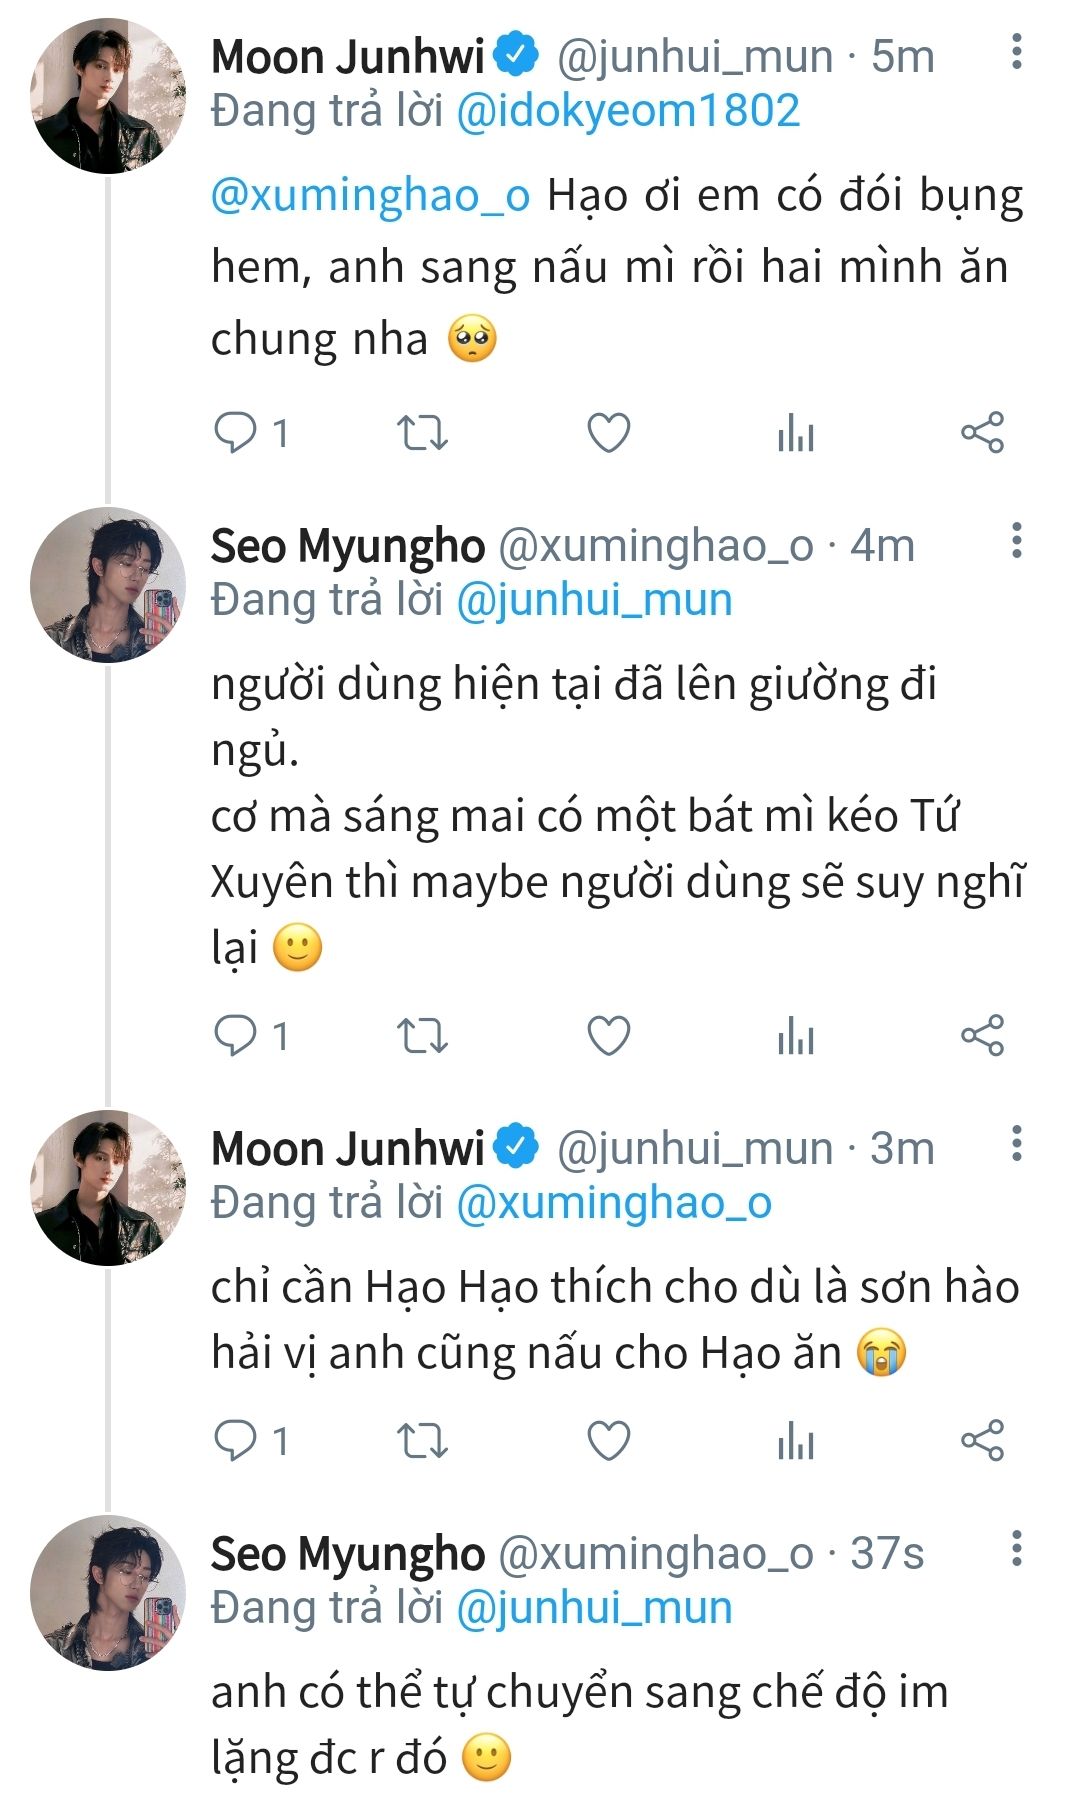Retweet Seo Myungho's 4m reply
This screenshot has width=1080, height=1808.
422,1036
